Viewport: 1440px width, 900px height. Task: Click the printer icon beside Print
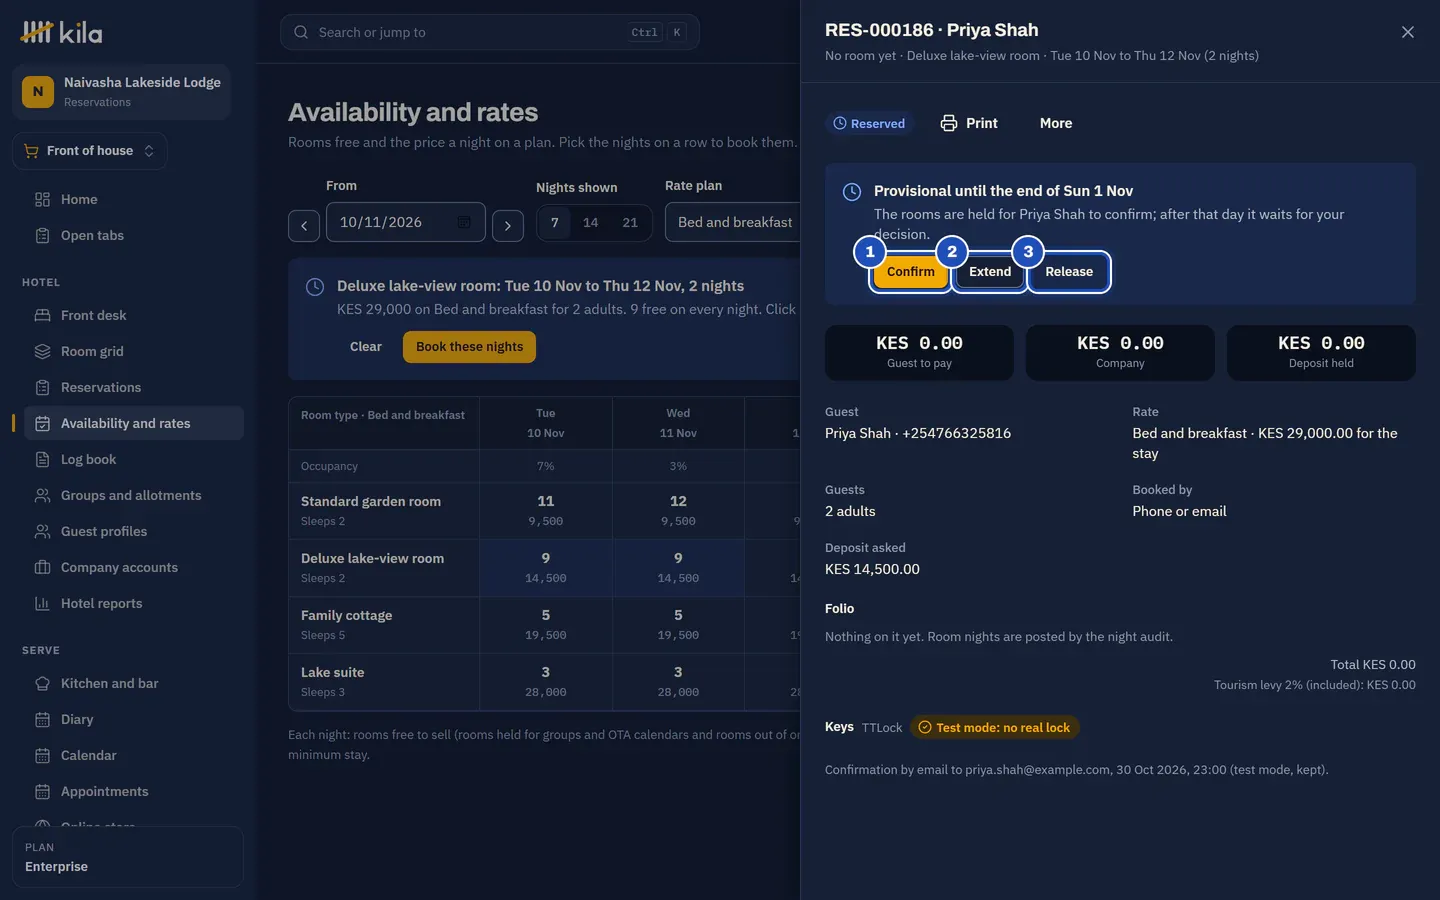[949, 123]
